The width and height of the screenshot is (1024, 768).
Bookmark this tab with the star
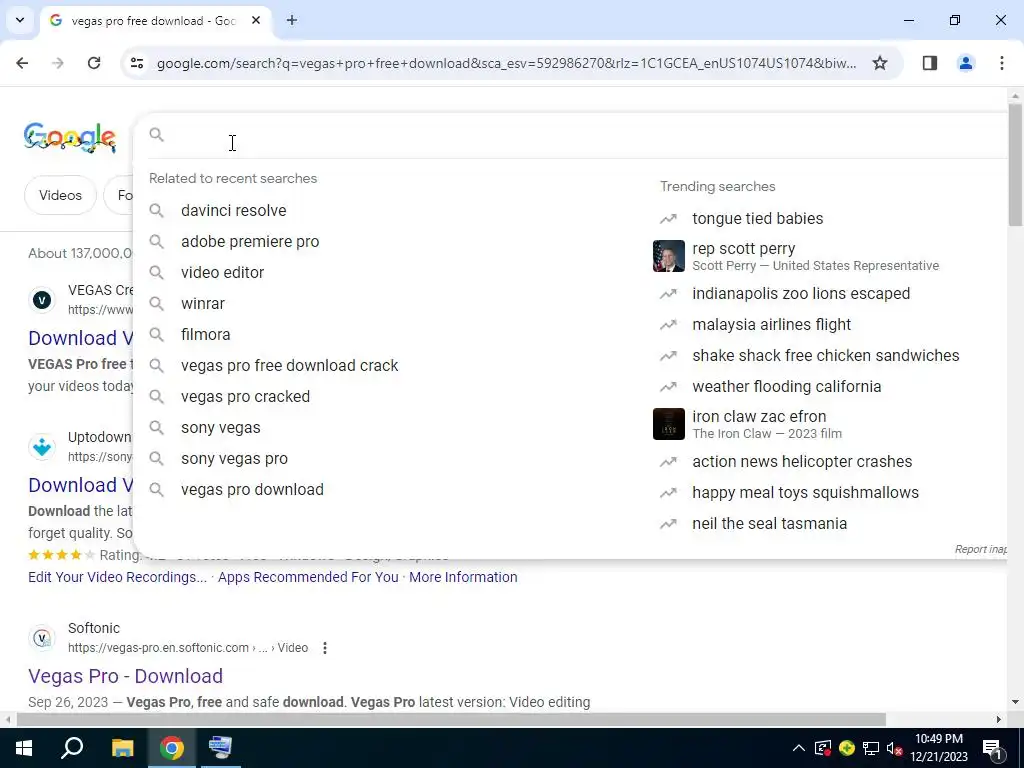[x=880, y=63]
